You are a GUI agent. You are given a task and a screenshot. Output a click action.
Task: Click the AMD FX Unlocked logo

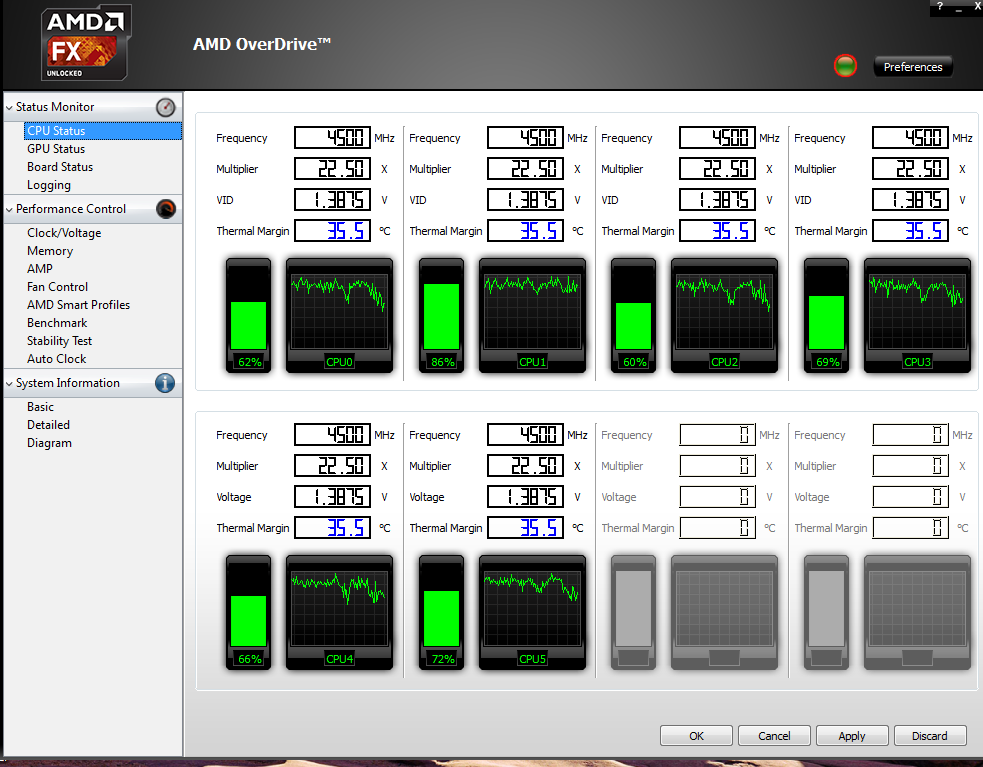[x=86, y=44]
